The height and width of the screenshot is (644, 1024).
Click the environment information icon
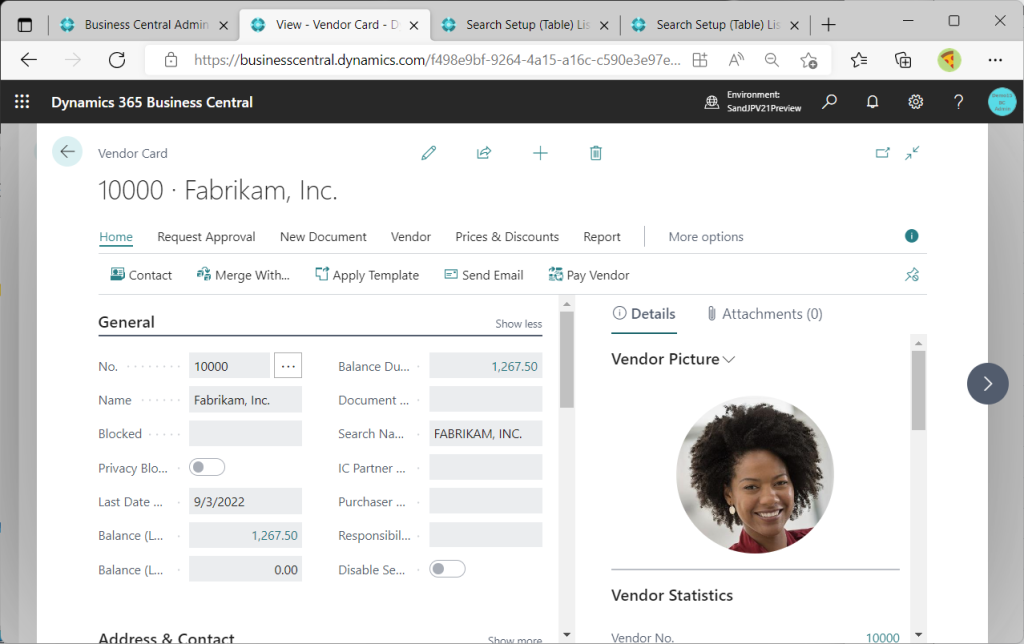pos(712,102)
